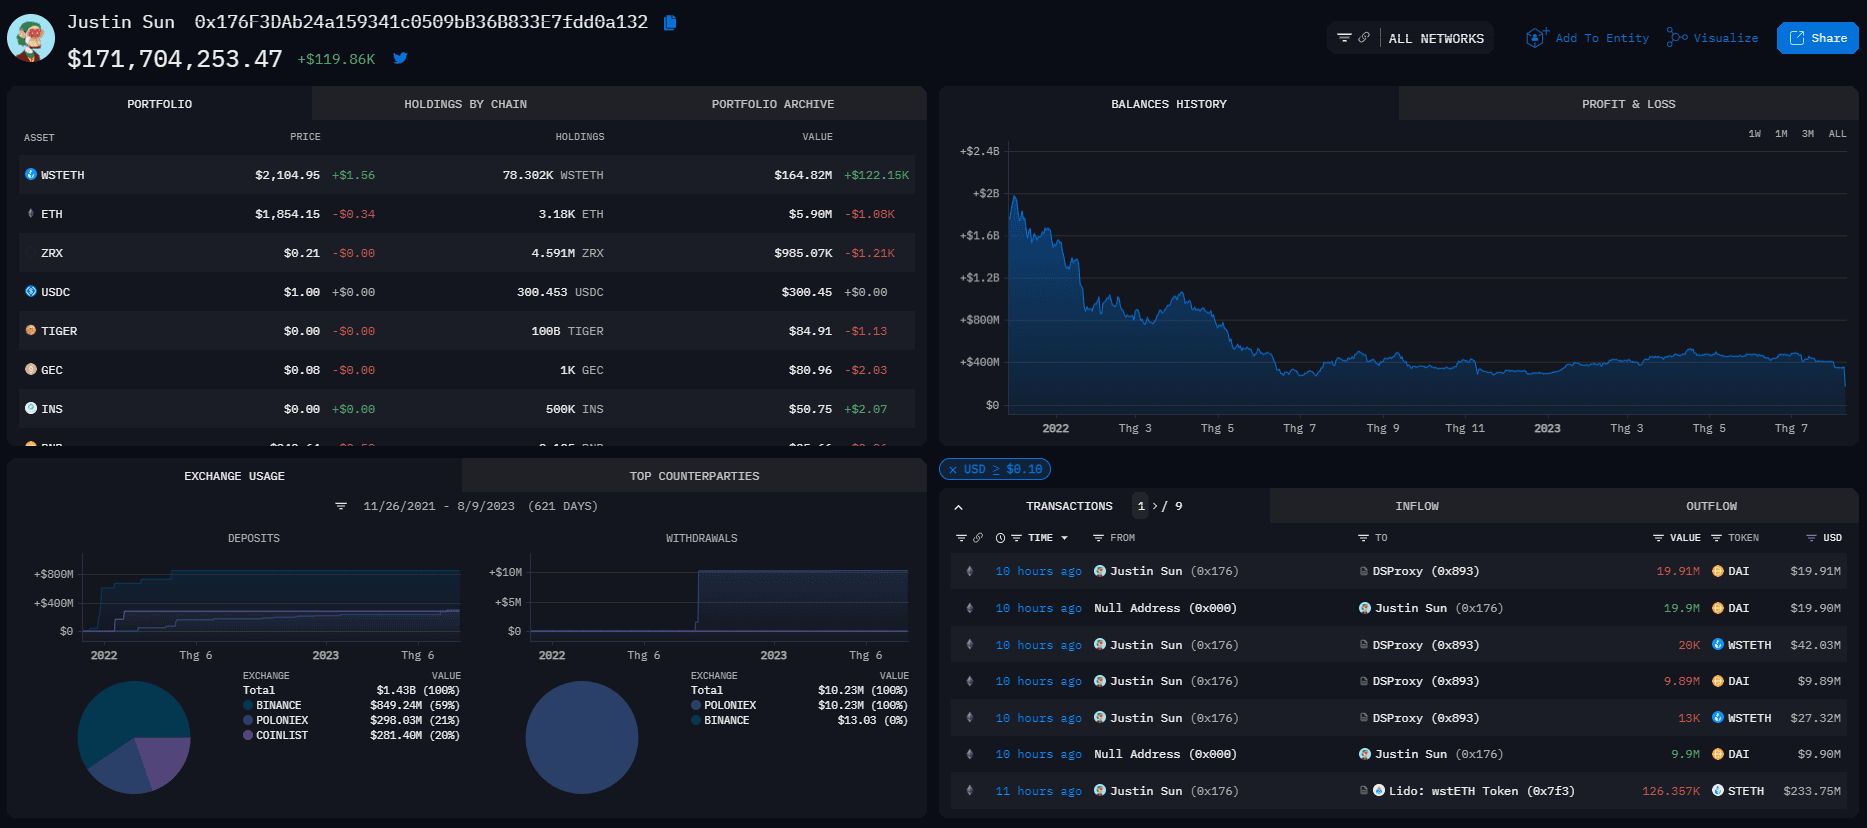Click the chain link icon beside ALL NETWORKS
This screenshot has width=1867, height=828.
point(1364,38)
